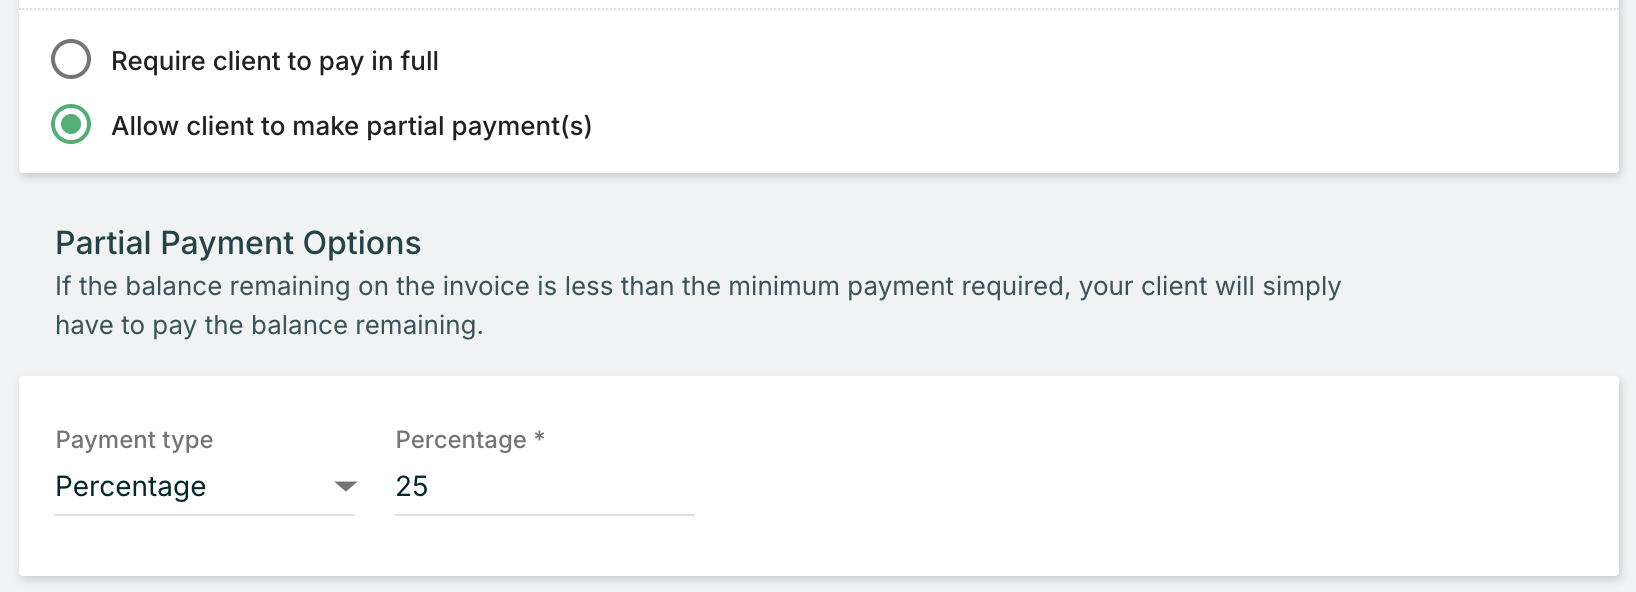
Task: Click the "Require client to pay in full" label text
Action: (274, 61)
